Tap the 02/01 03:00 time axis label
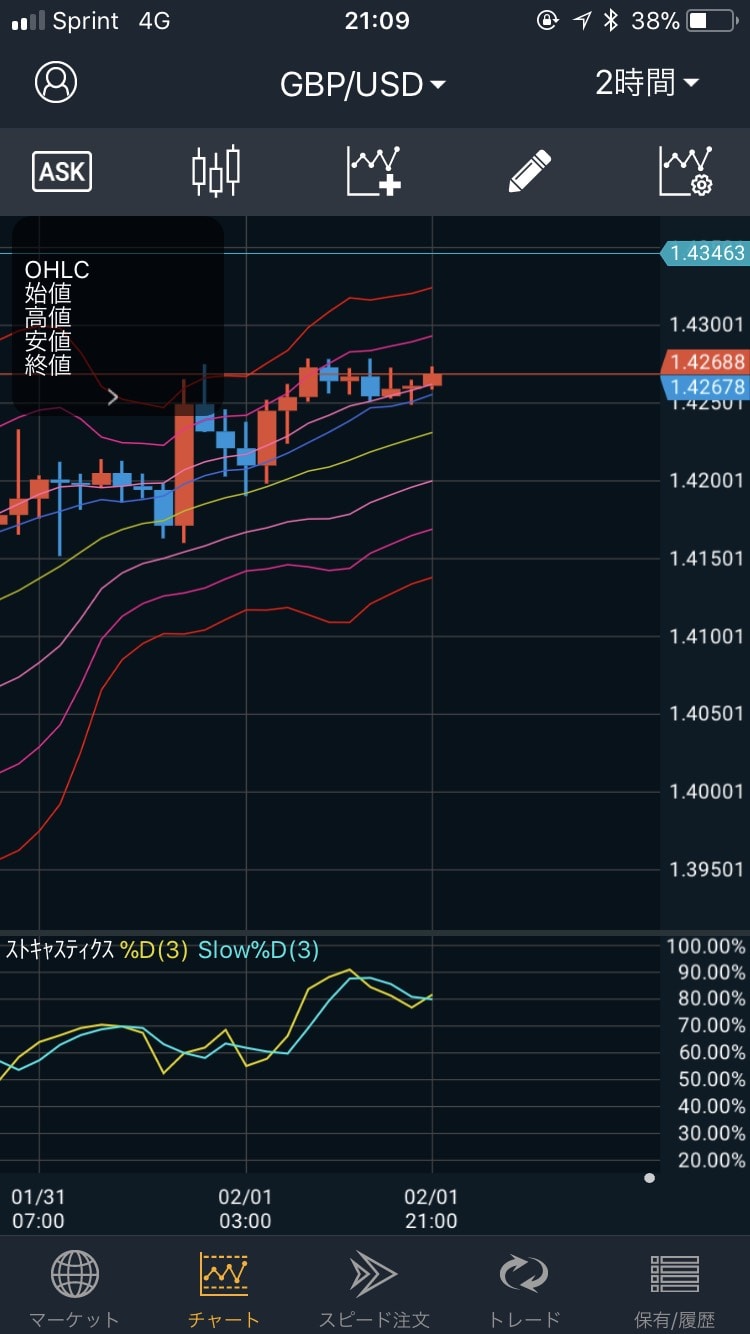The width and height of the screenshot is (750, 1334). [x=245, y=1208]
